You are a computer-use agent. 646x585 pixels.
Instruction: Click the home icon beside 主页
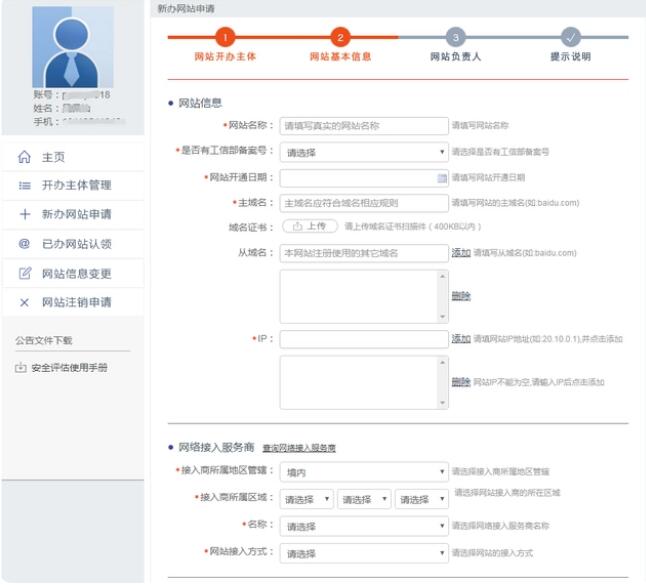[24, 157]
